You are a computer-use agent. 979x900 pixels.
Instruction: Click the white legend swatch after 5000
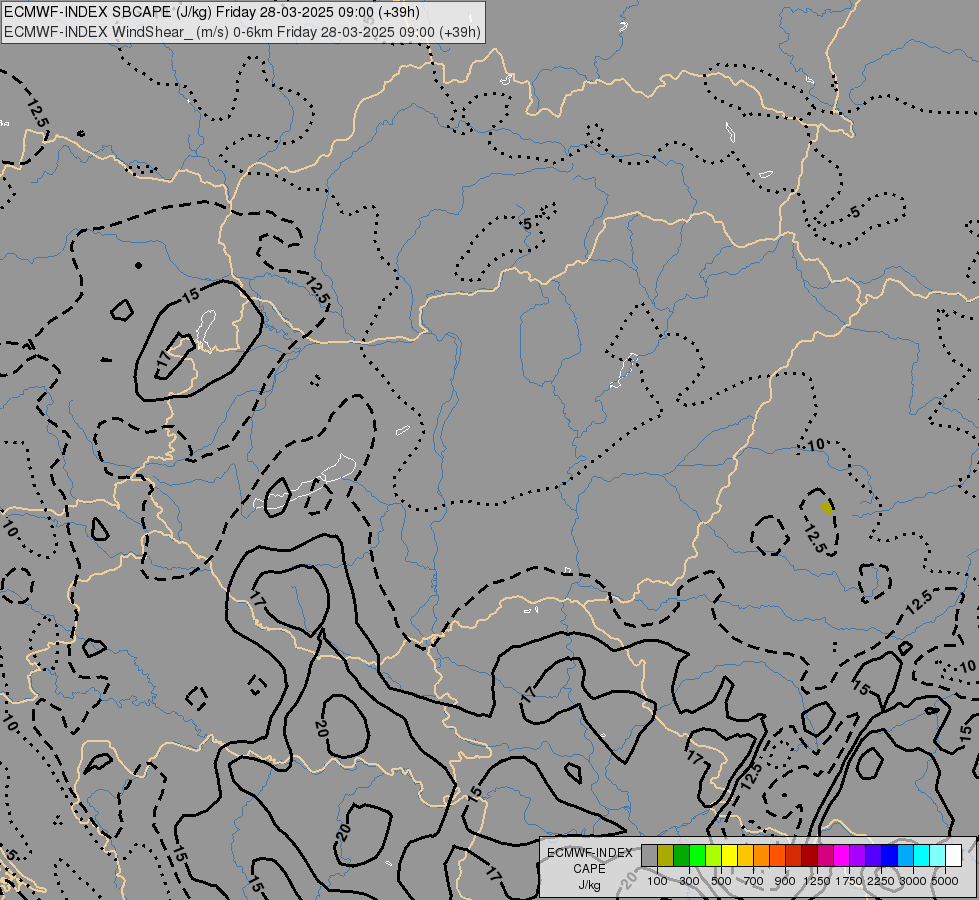point(953,856)
